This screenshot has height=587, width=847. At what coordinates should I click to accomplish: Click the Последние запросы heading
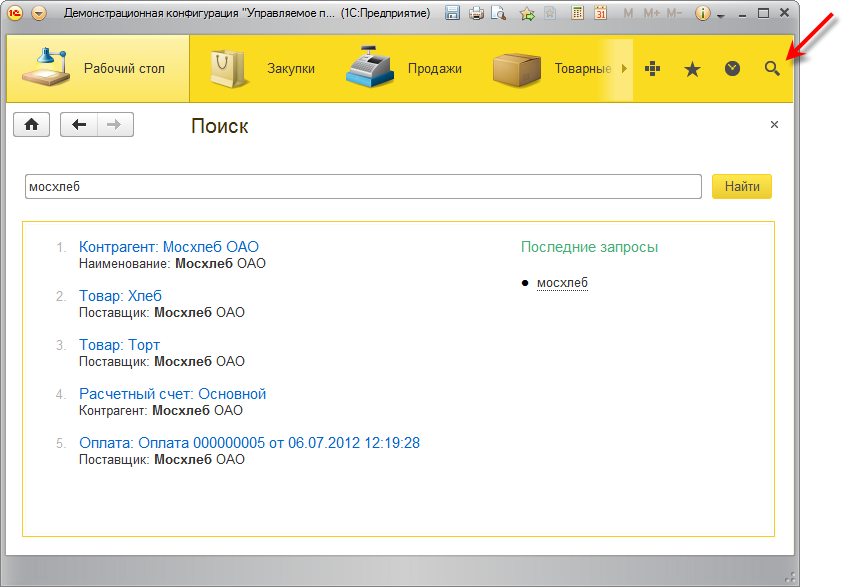coord(589,247)
